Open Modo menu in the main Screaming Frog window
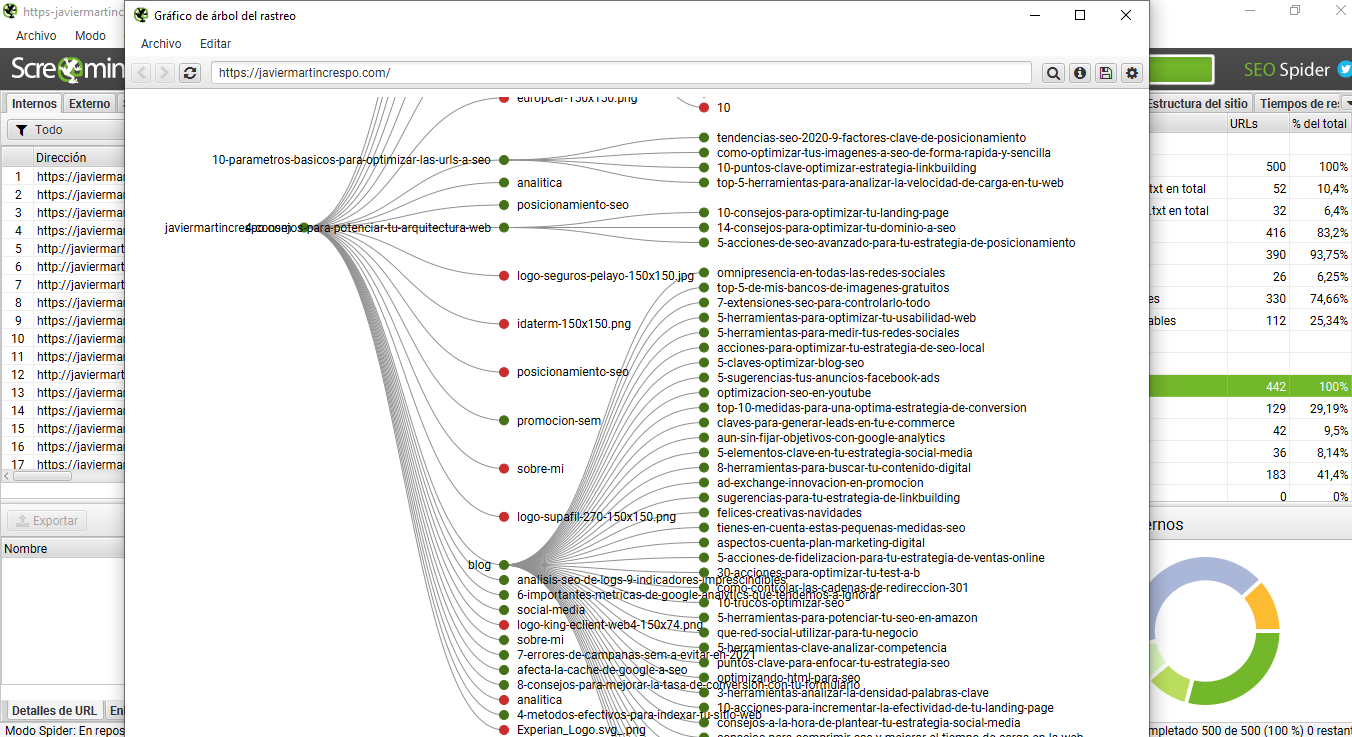 pyautogui.click(x=90, y=35)
